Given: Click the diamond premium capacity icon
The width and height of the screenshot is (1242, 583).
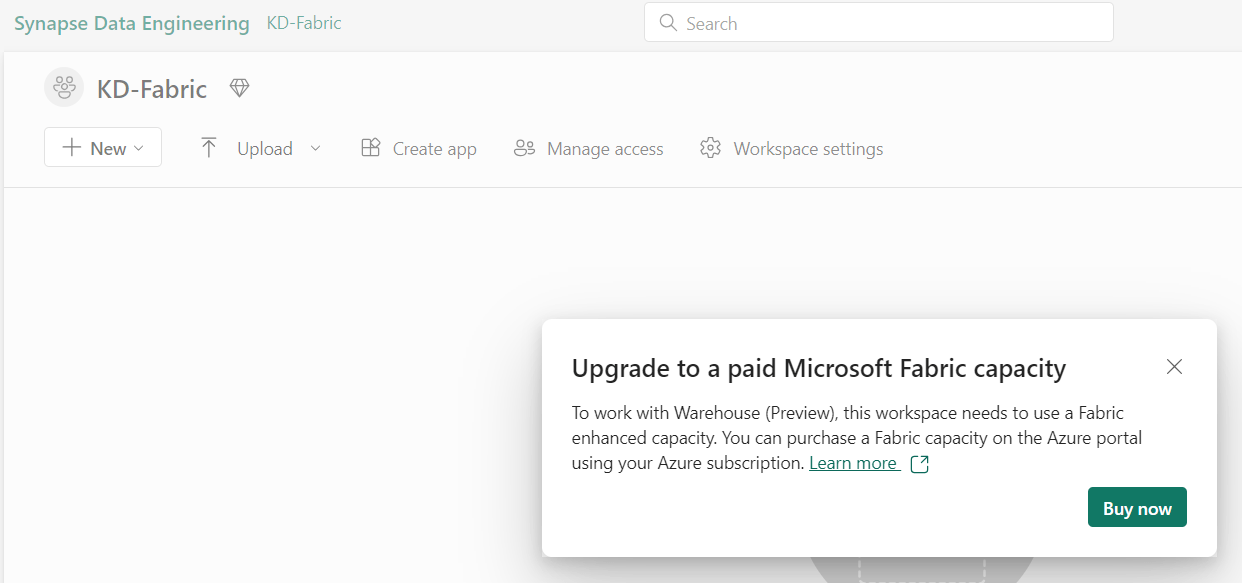Looking at the screenshot, I should pos(239,88).
